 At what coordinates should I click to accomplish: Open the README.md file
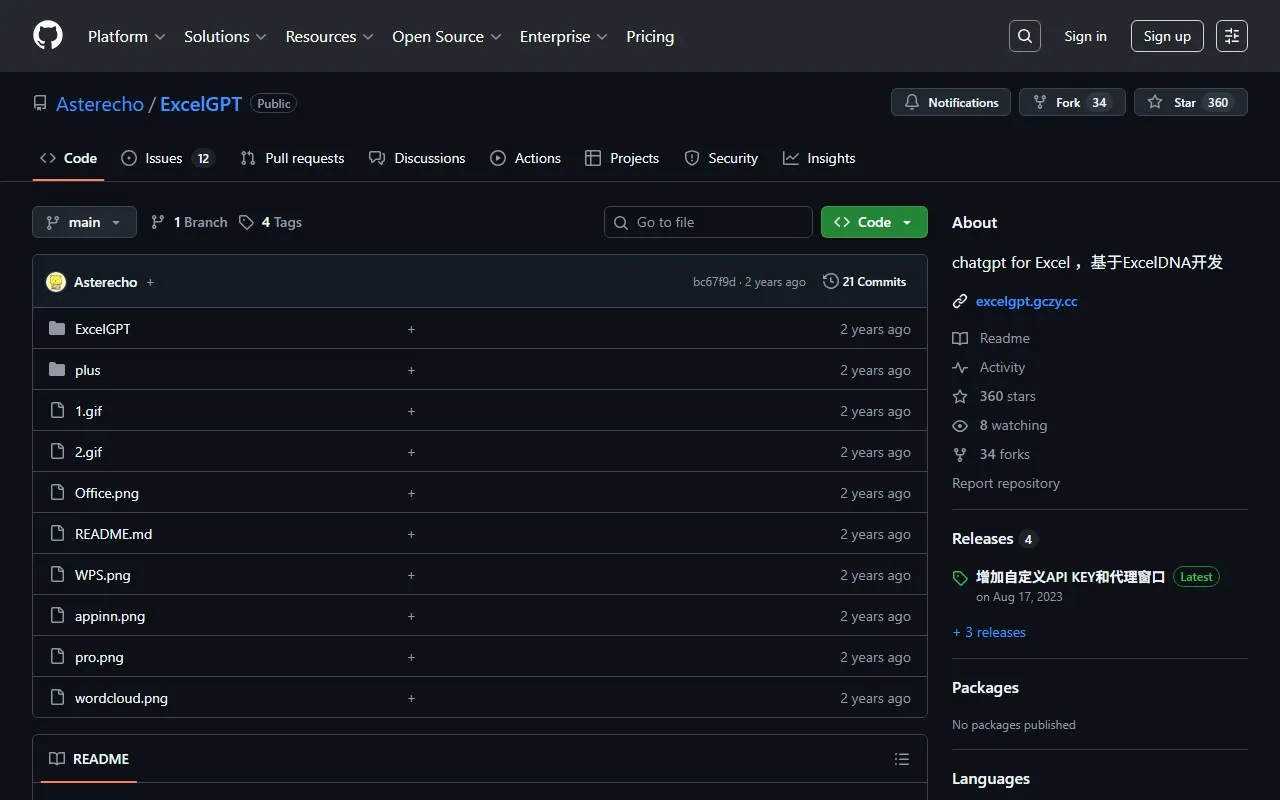pyautogui.click(x=113, y=534)
